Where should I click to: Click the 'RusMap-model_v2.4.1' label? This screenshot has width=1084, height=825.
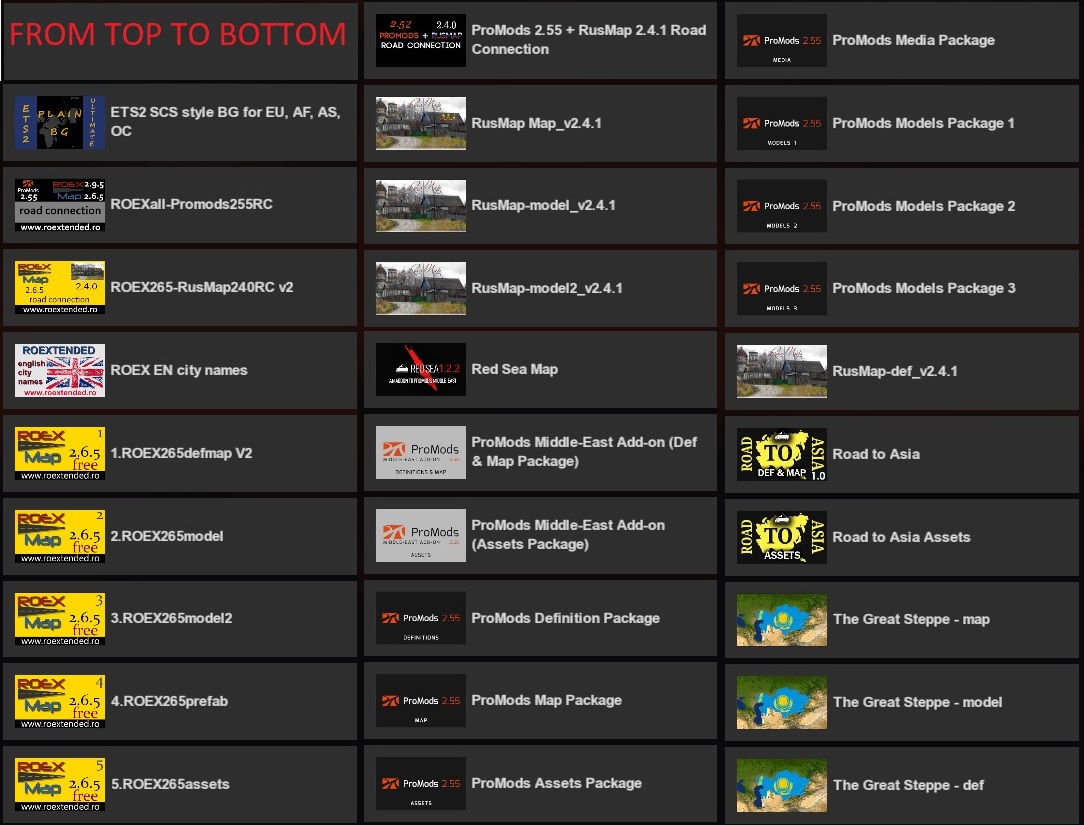543,205
